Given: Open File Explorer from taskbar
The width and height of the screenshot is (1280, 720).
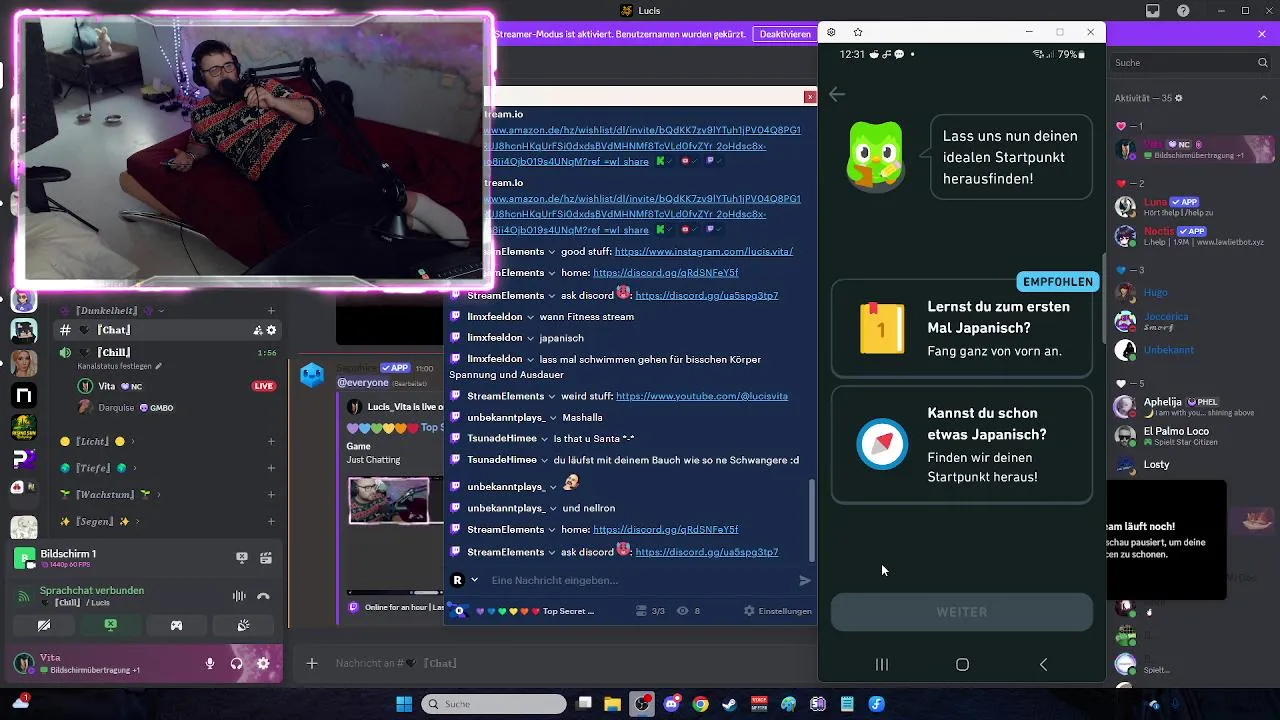Looking at the screenshot, I should 615,704.
